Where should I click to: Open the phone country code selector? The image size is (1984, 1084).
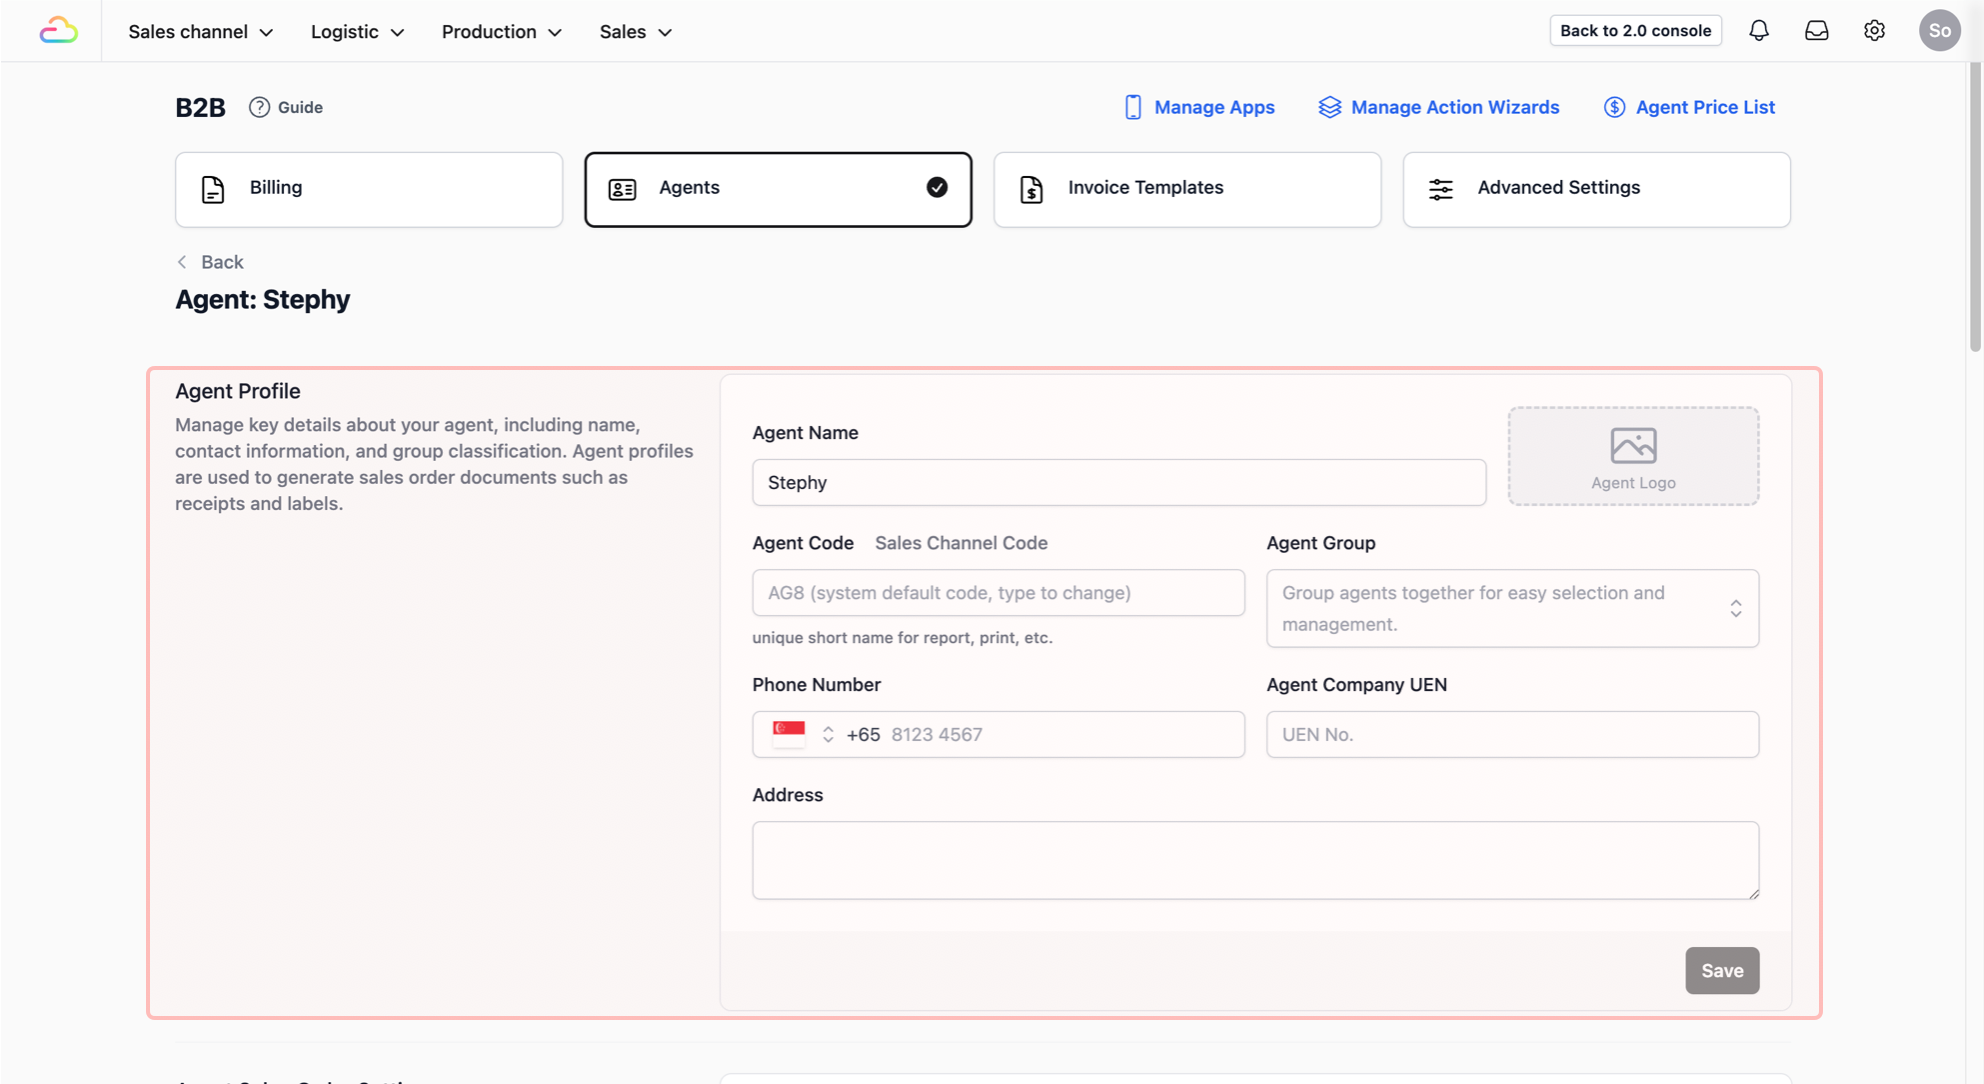[x=803, y=734]
